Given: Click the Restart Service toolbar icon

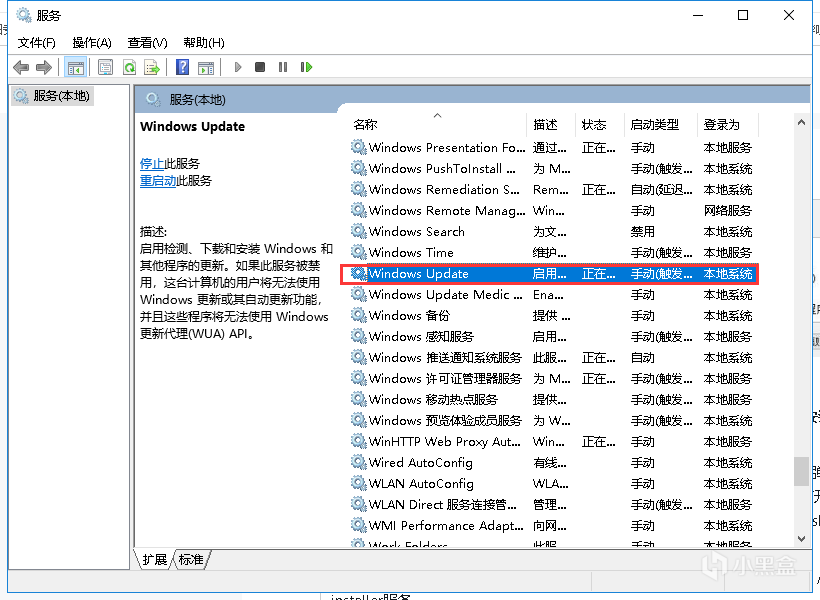Looking at the screenshot, I should click(x=306, y=67).
